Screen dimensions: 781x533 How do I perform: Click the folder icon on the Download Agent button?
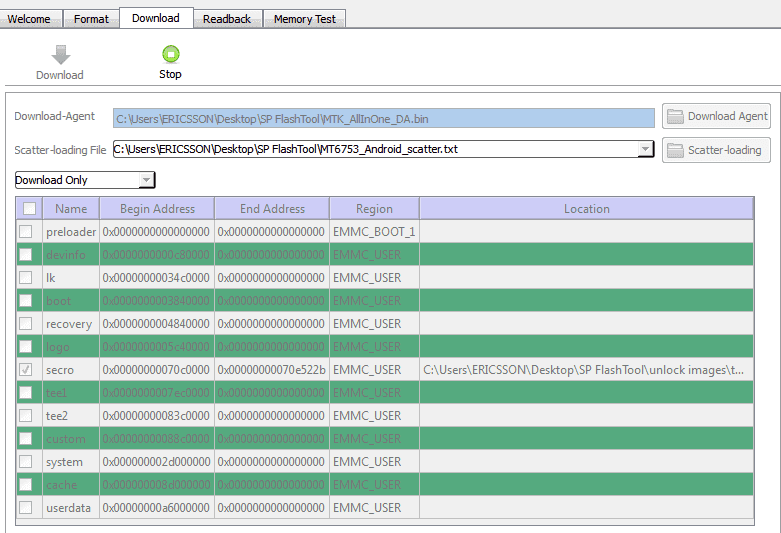coord(675,116)
